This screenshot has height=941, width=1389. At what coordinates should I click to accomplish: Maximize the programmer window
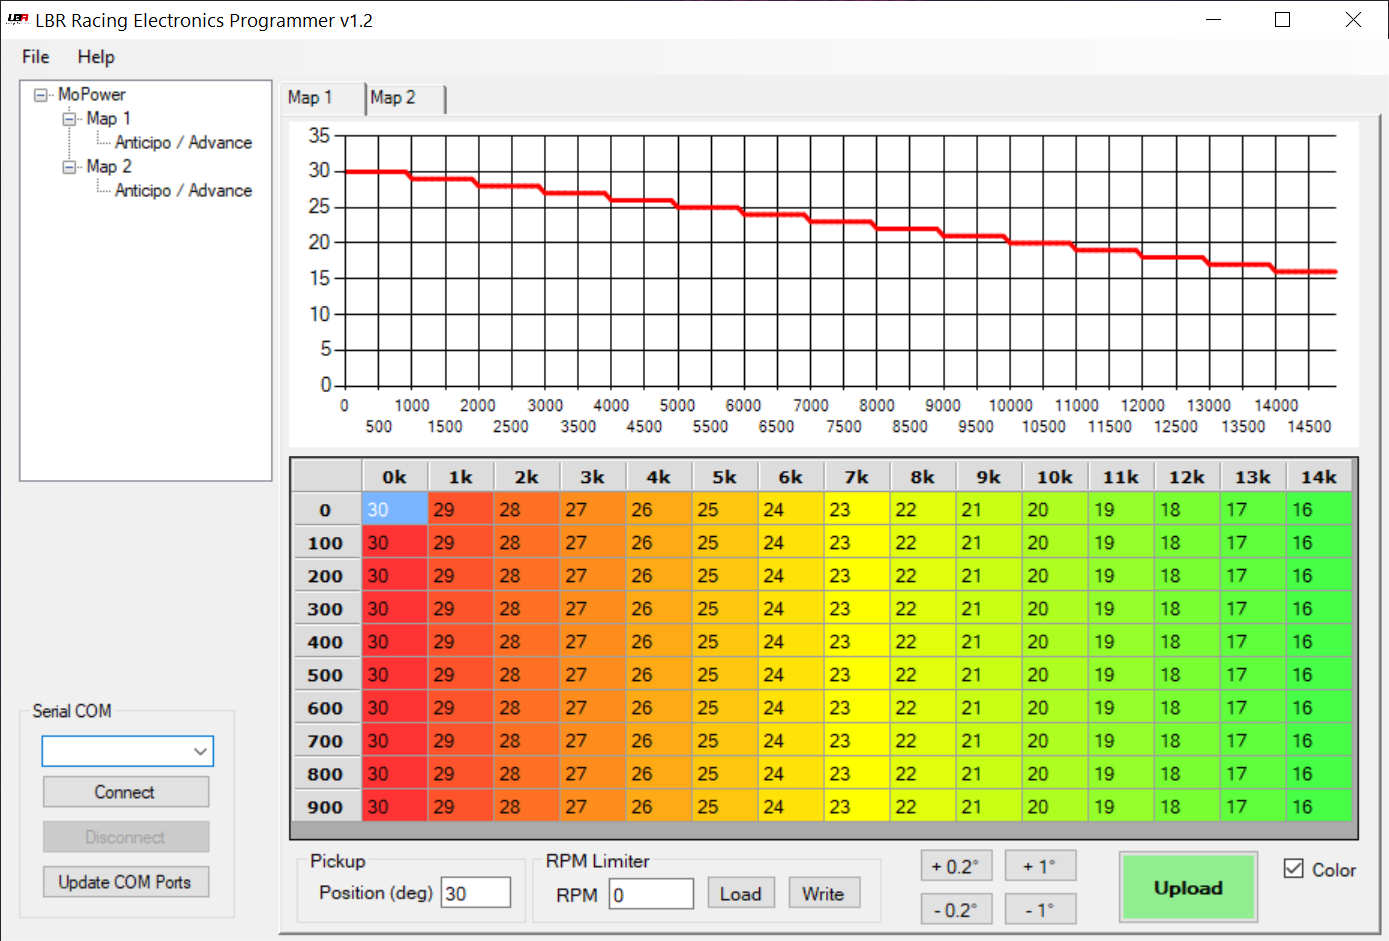click(1283, 20)
